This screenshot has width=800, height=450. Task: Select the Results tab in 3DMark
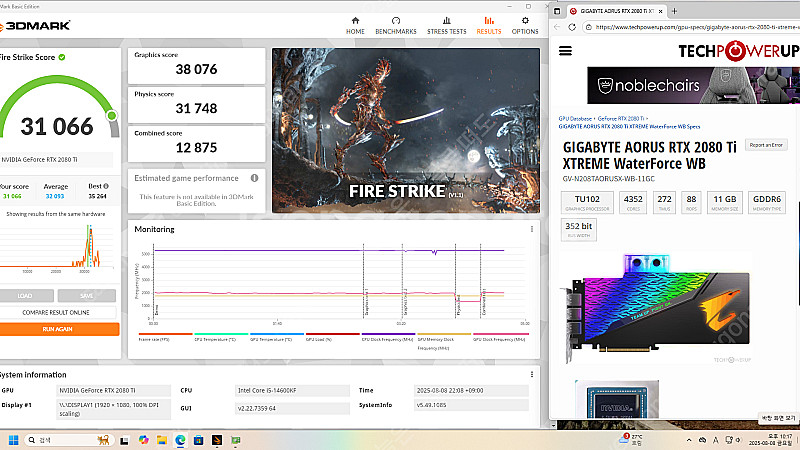[x=489, y=26]
